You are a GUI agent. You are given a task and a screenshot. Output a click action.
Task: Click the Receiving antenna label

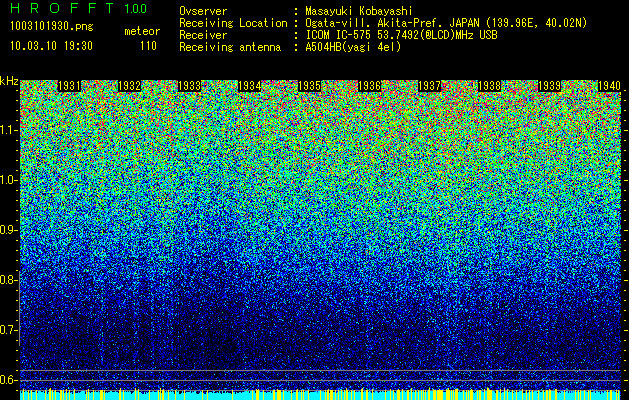tap(230, 47)
